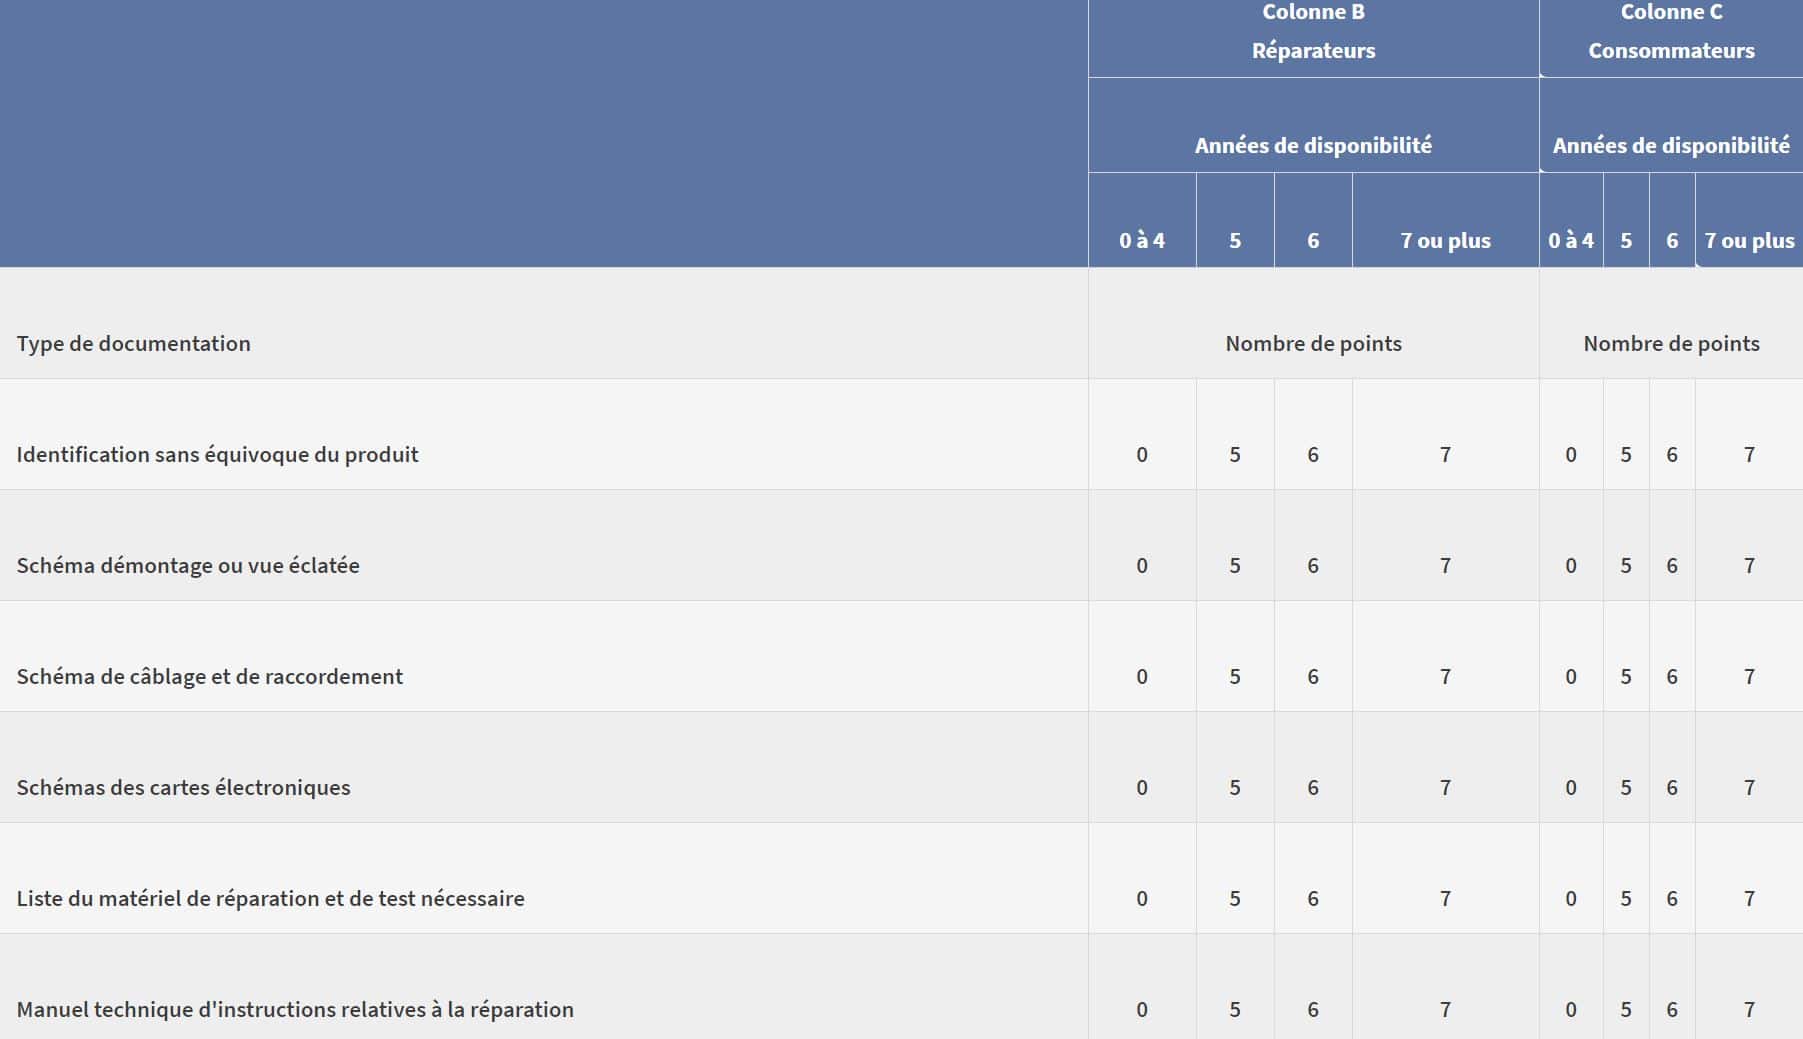Select 'Années de disponibilité' under Réparateurs
This screenshot has width=1803, height=1039.
point(1313,145)
